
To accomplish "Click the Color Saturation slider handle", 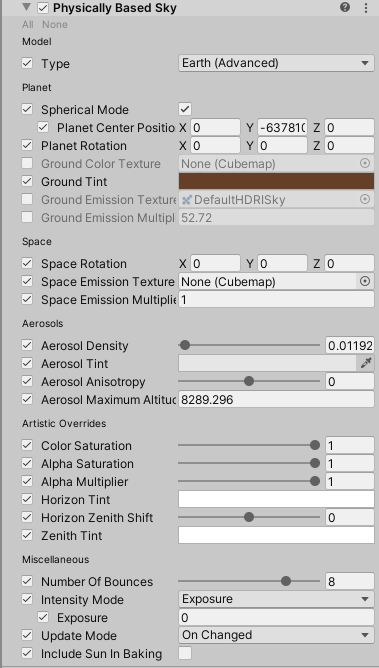I will (315, 445).
